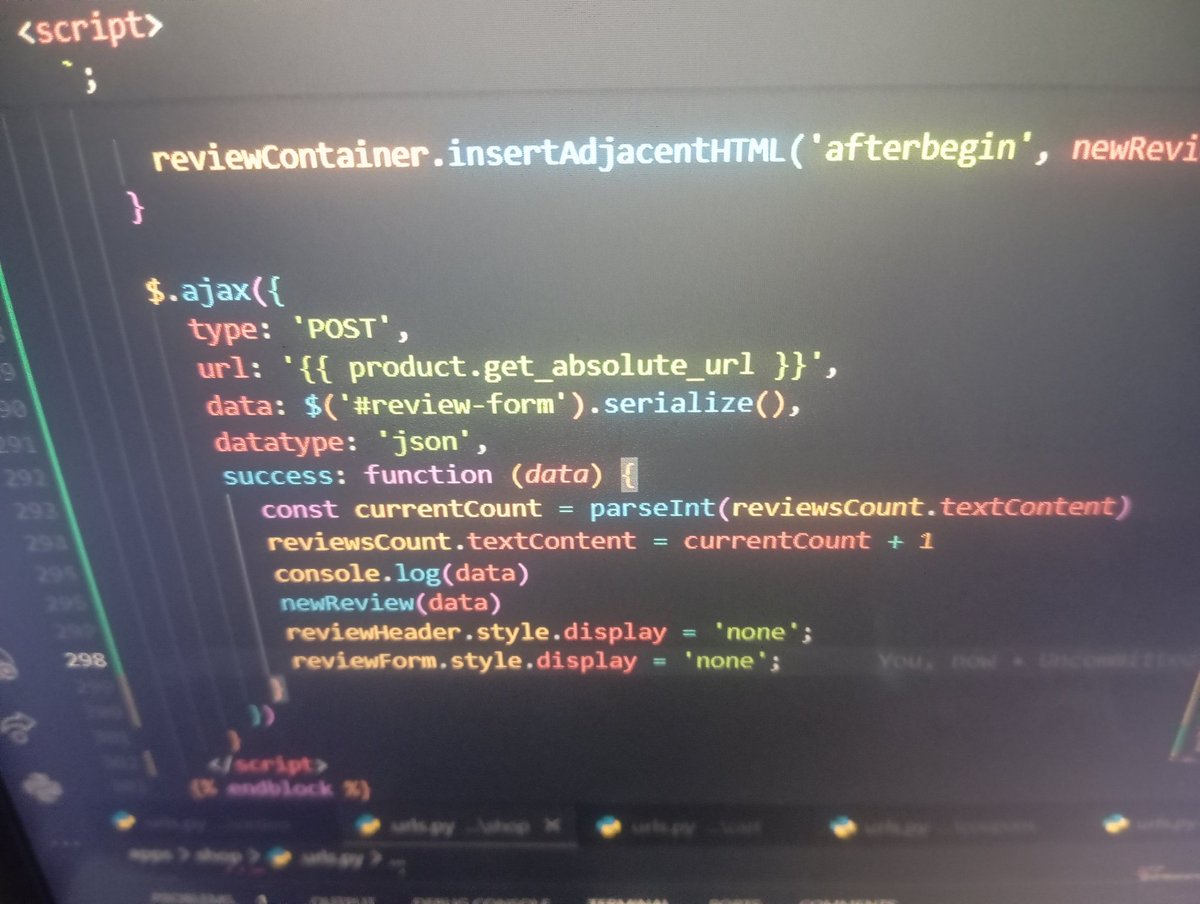Click the 'console.log(data)' line
This screenshot has width=1200, height=904.
tap(401, 573)
